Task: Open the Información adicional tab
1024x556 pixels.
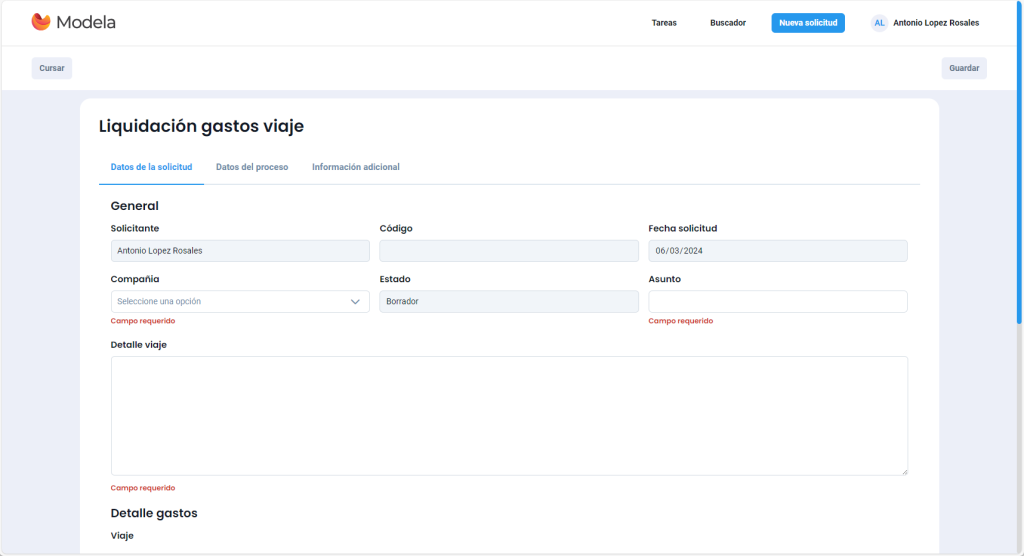Action: click(355, 167)
